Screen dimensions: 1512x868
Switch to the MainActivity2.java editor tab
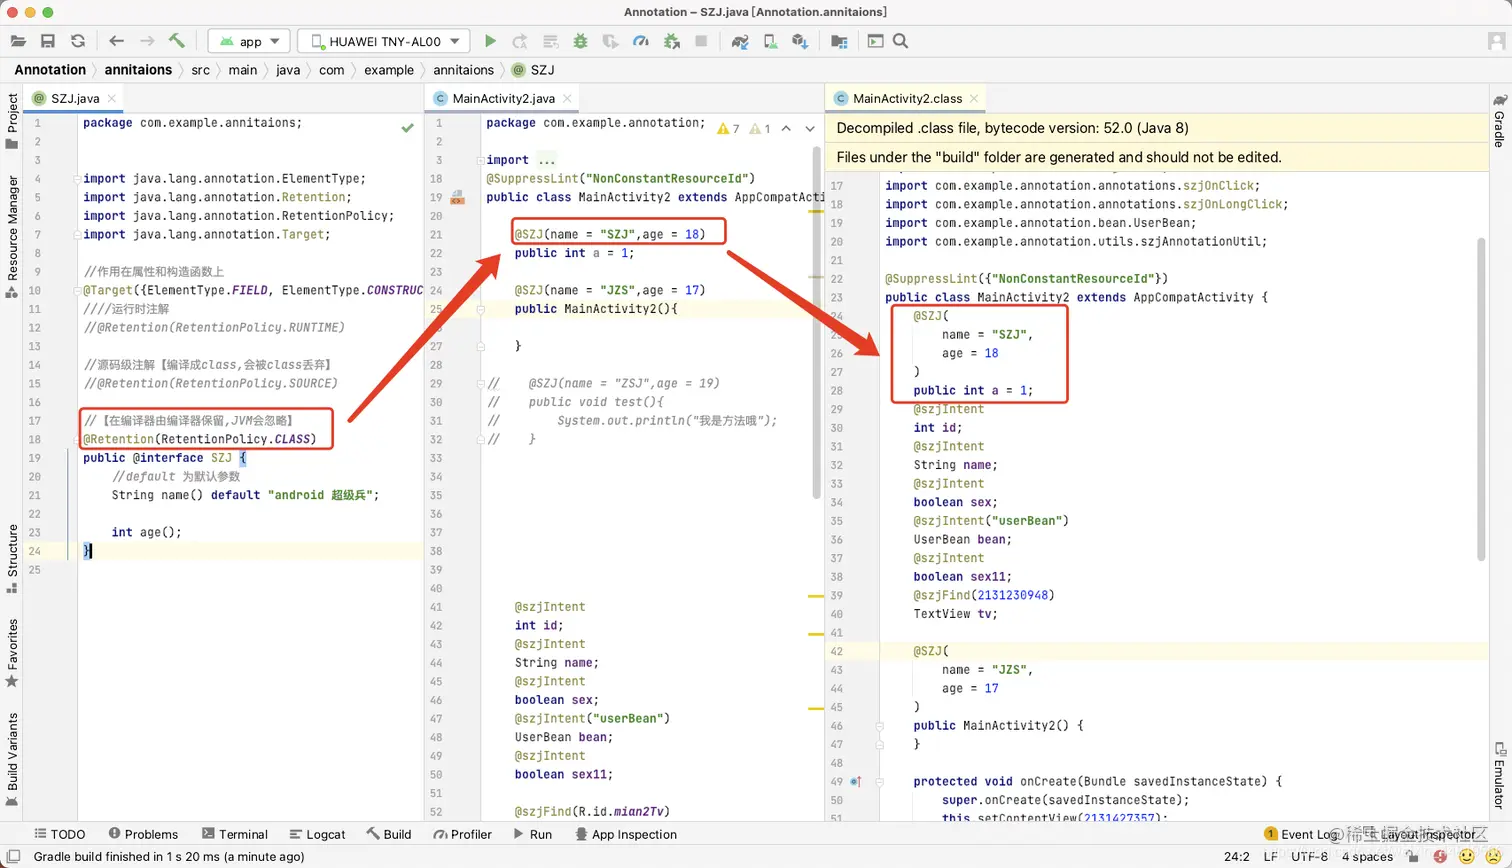point(502,98)
